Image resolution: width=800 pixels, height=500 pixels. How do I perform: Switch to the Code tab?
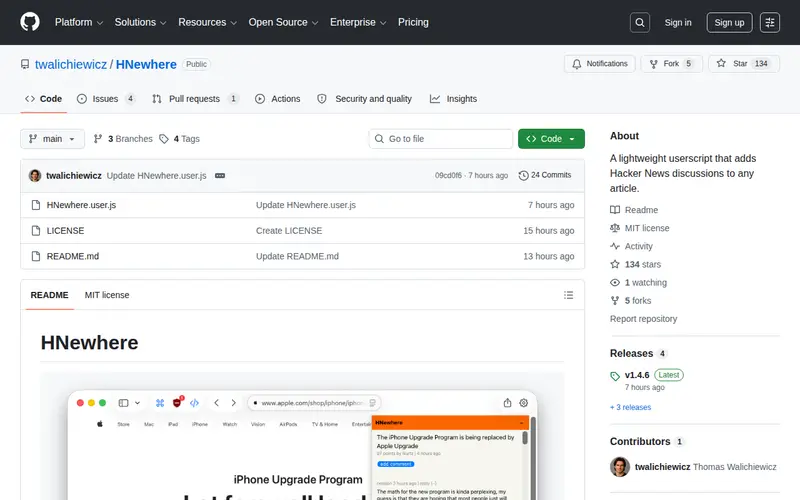44,99
